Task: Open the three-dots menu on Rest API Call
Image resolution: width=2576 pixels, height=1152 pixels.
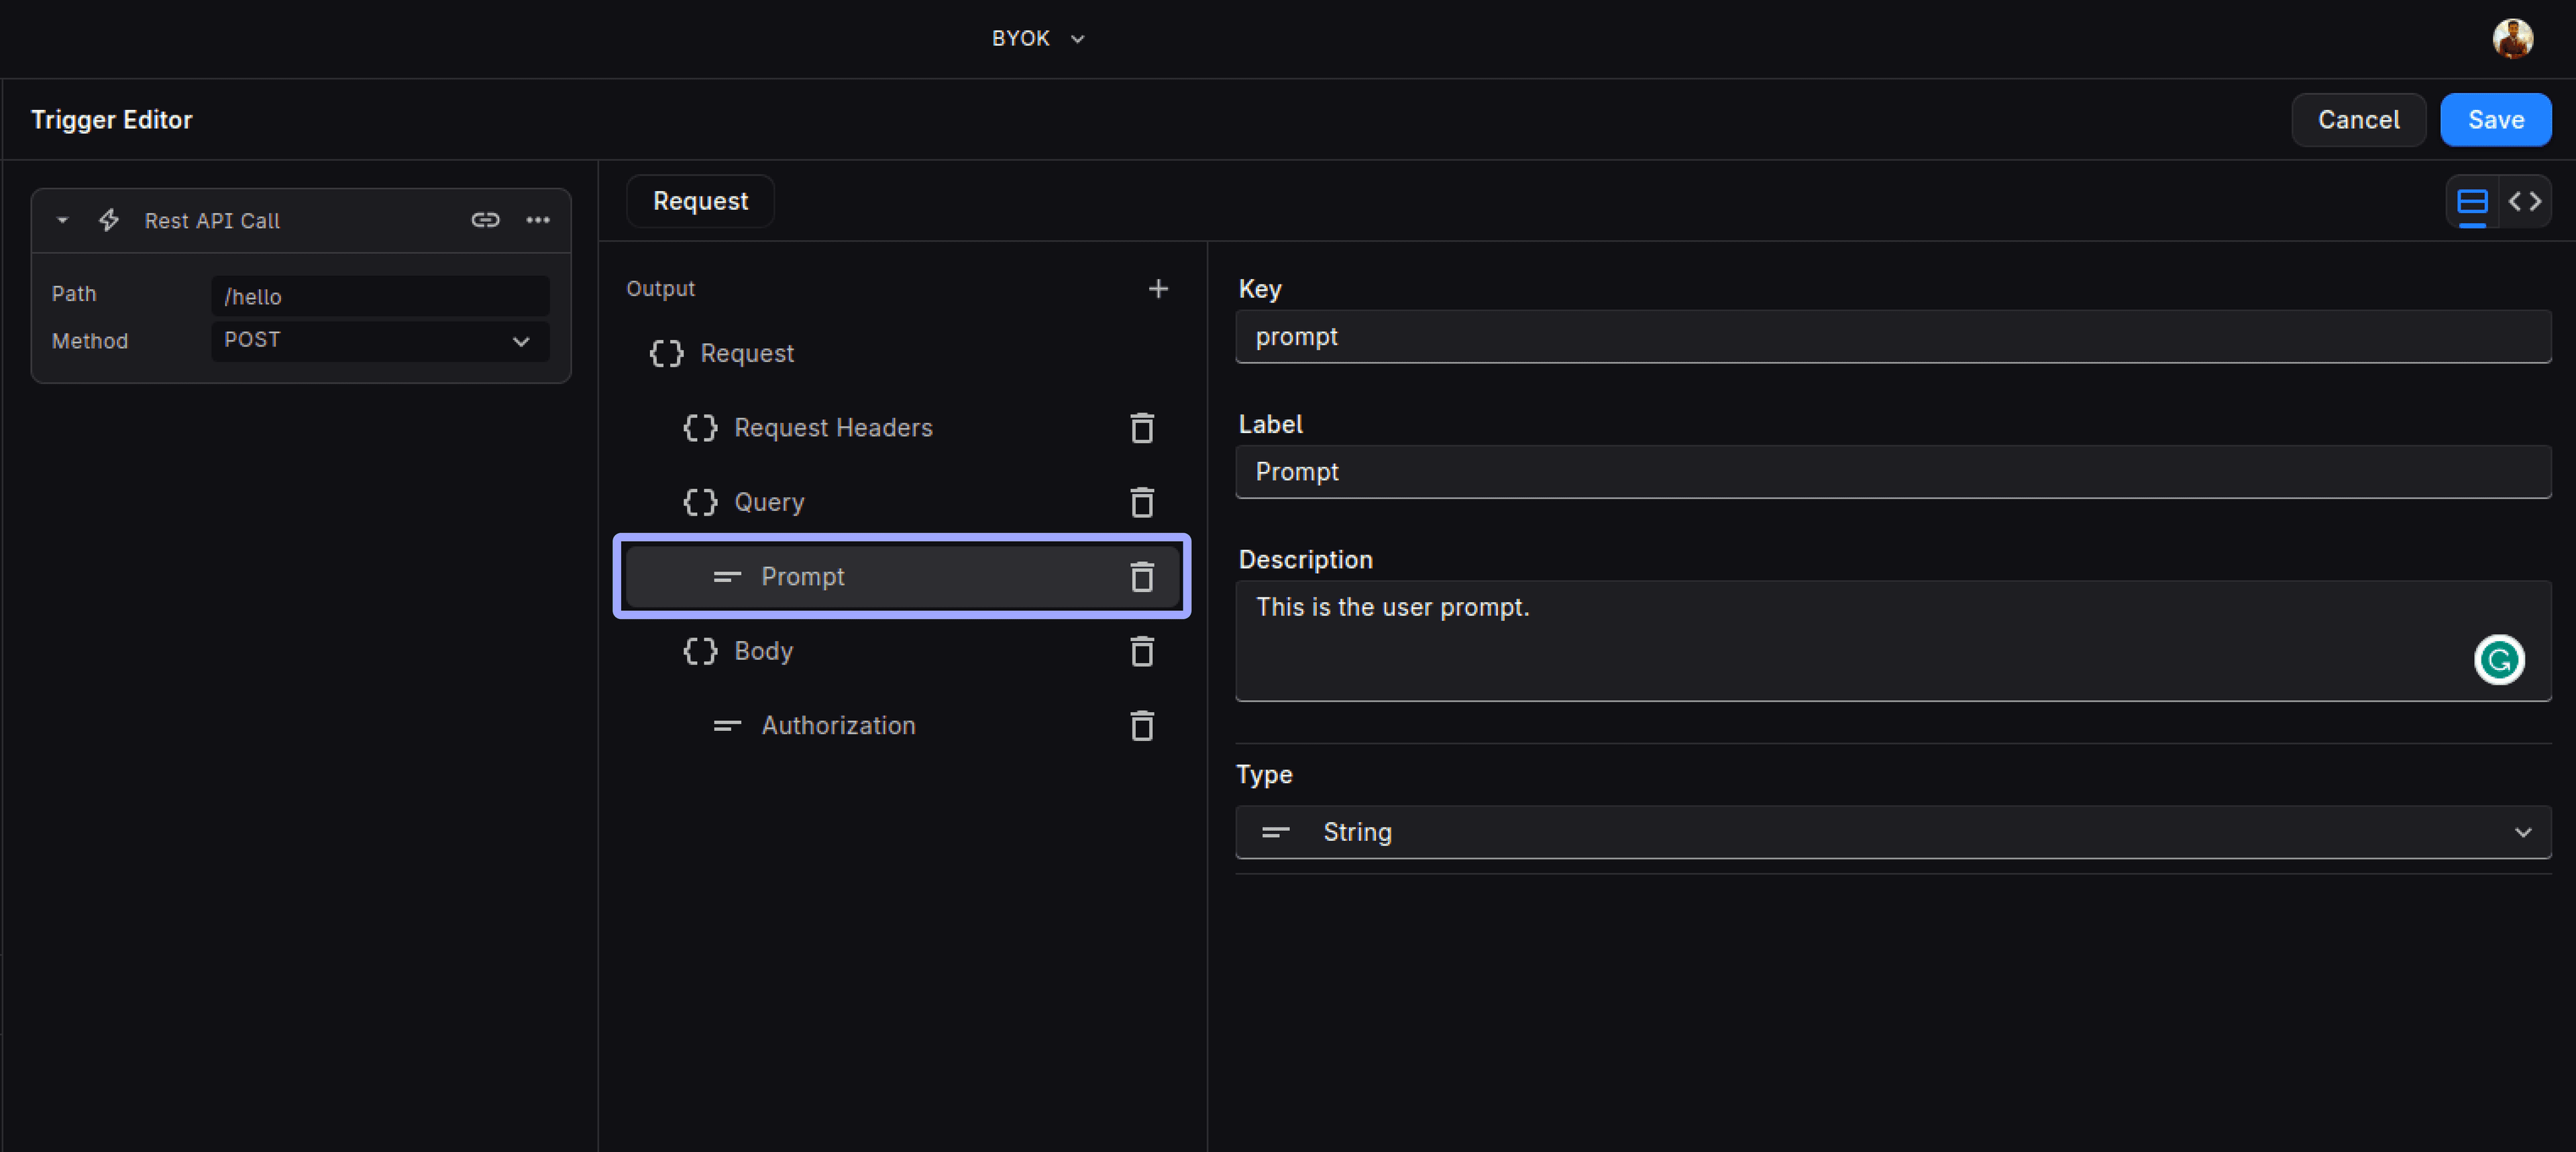Action: (x=538, y=220)
